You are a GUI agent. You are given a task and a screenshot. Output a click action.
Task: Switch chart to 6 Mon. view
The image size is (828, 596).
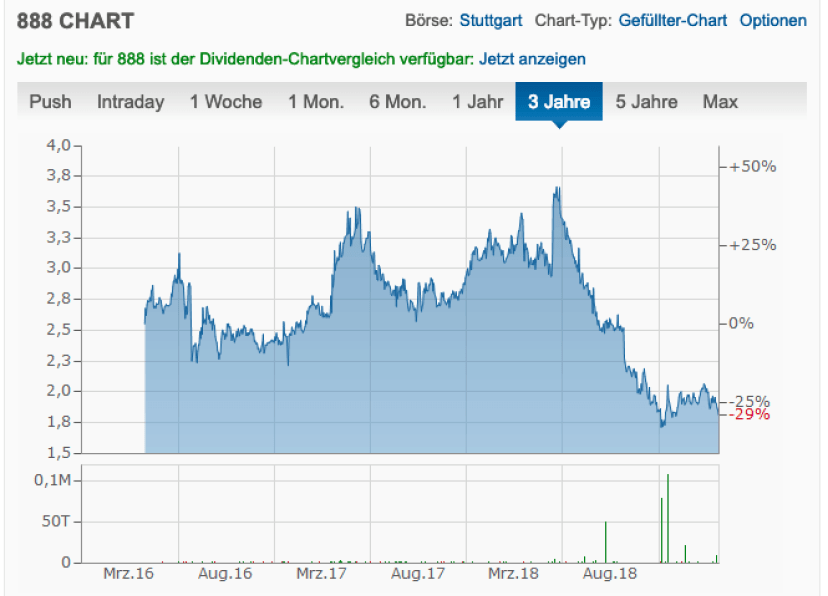pos(397,102)
